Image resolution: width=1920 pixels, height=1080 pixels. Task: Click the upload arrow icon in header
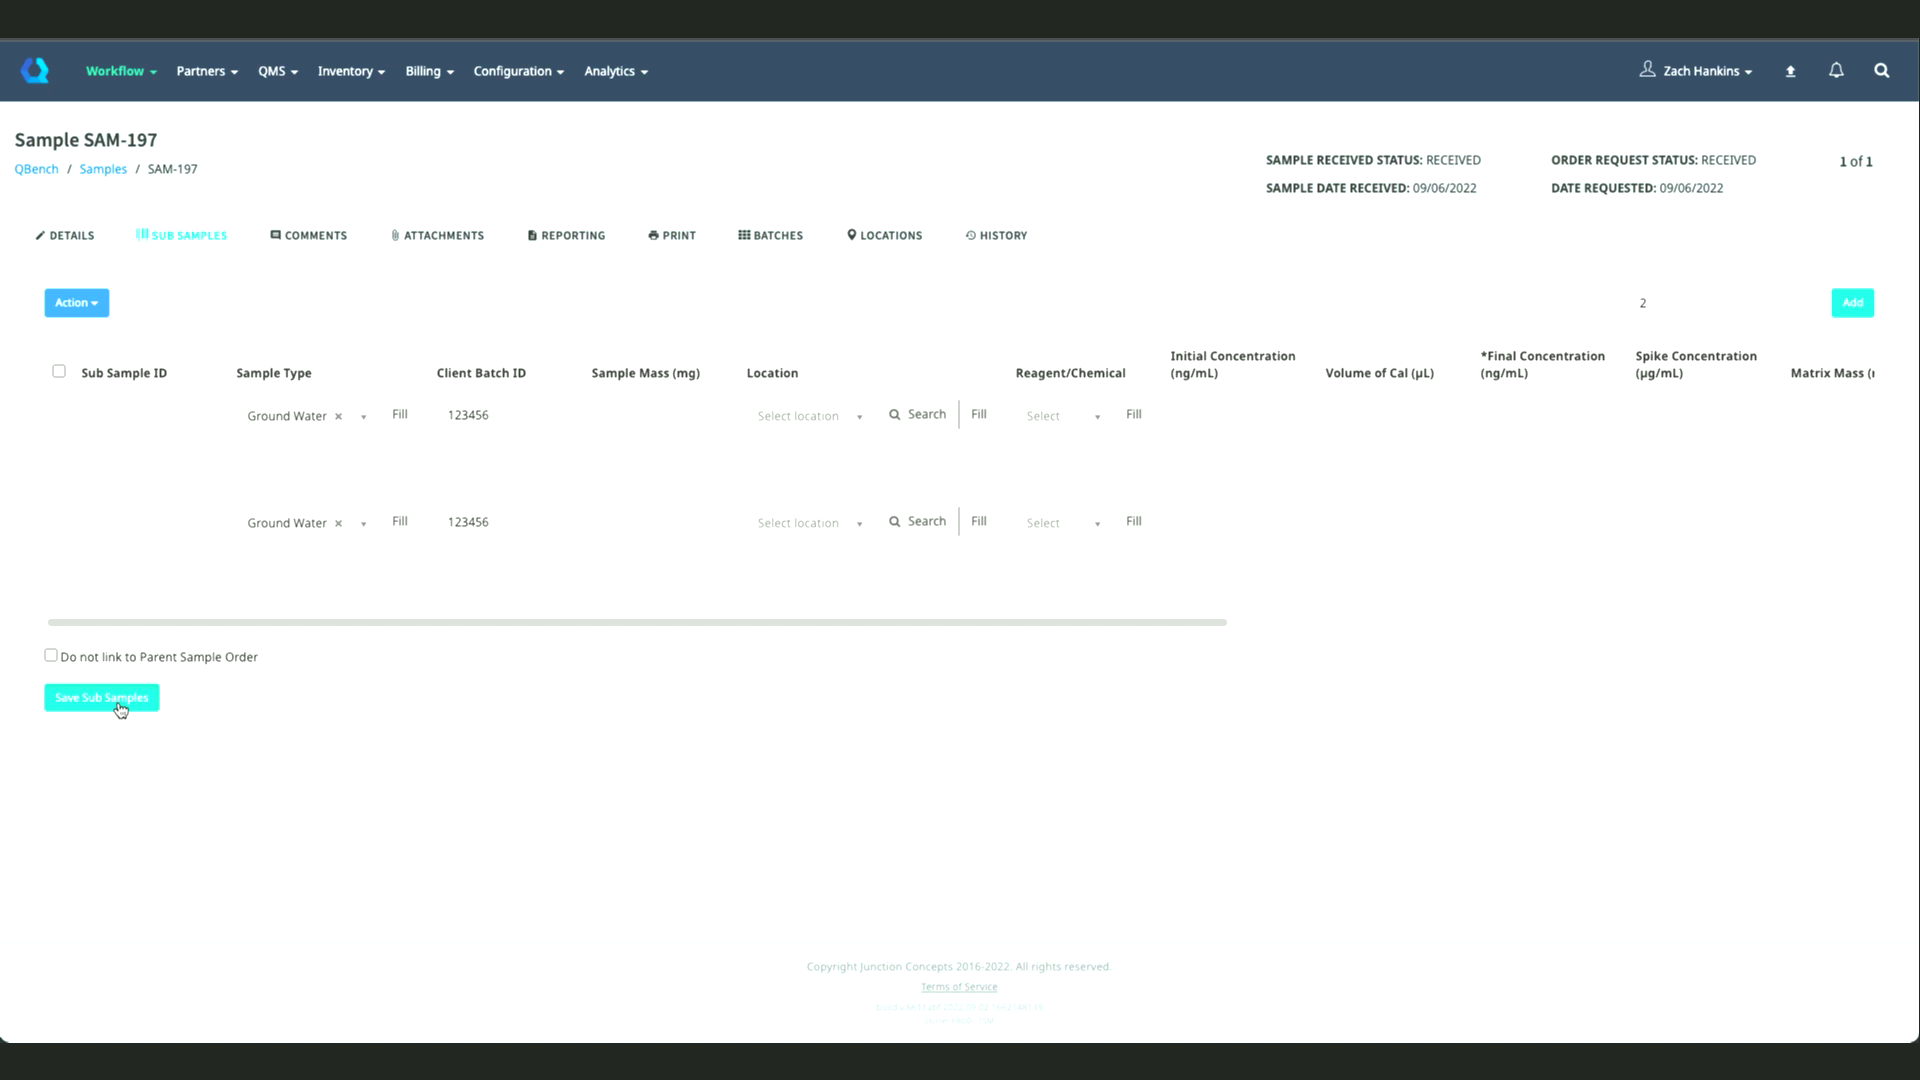click(x=1790, y=71)
